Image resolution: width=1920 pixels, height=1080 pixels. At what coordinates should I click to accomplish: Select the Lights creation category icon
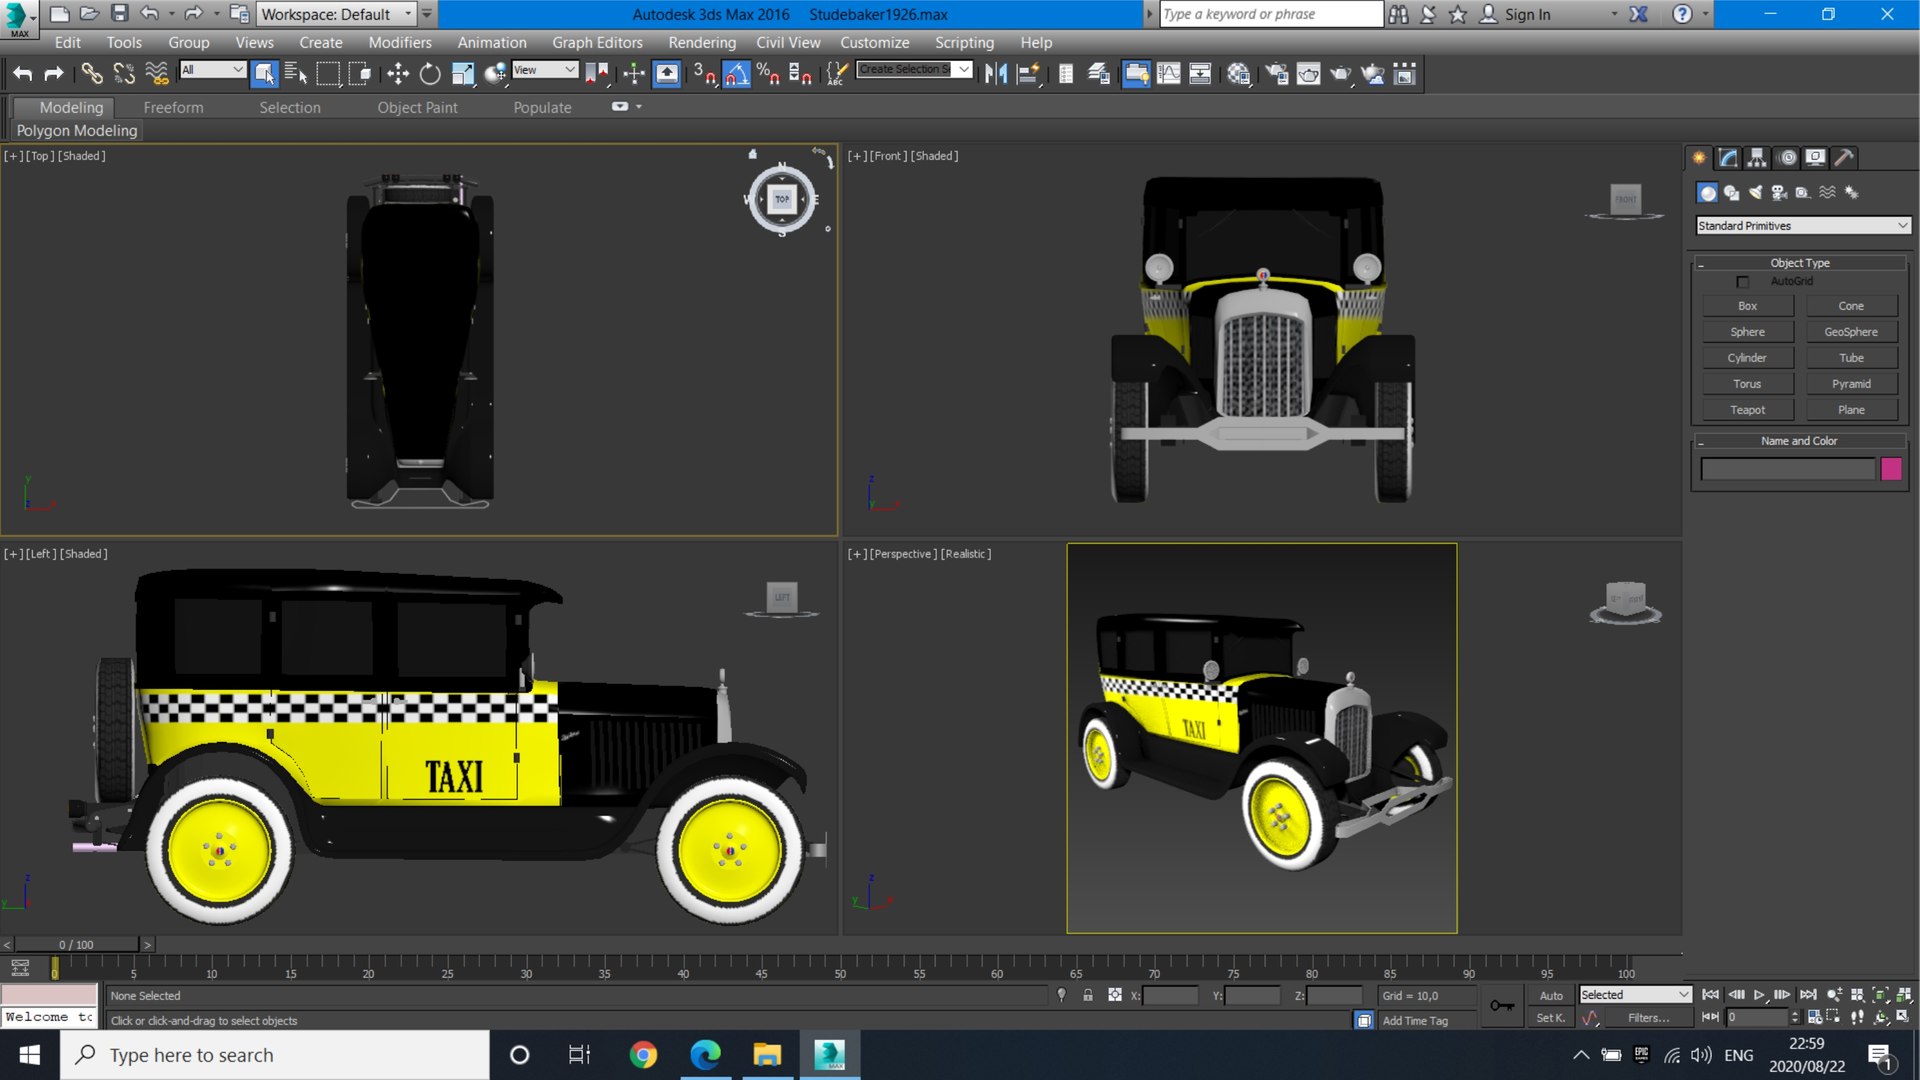[x=1755, y=192]
